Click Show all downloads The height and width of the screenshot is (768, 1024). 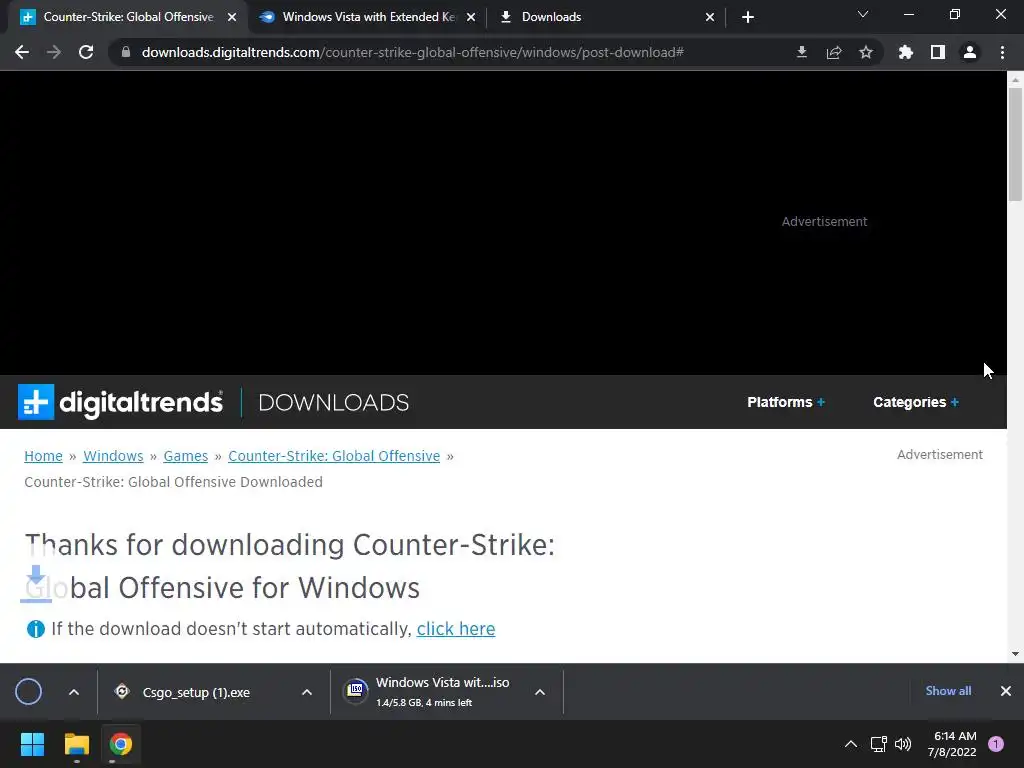point(948,691)
